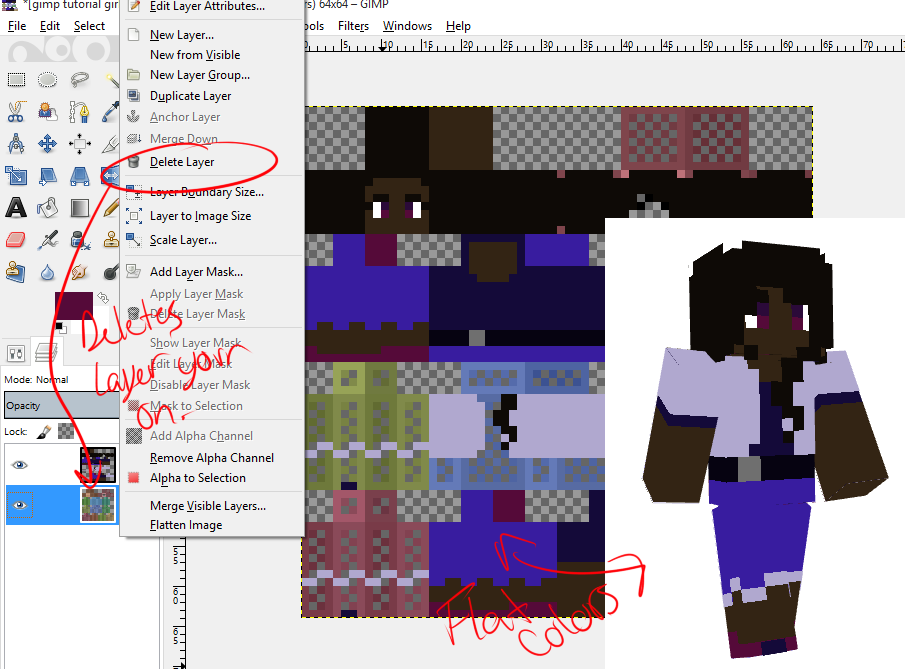
Task: Click New from Visible
Action: (212, 55)
